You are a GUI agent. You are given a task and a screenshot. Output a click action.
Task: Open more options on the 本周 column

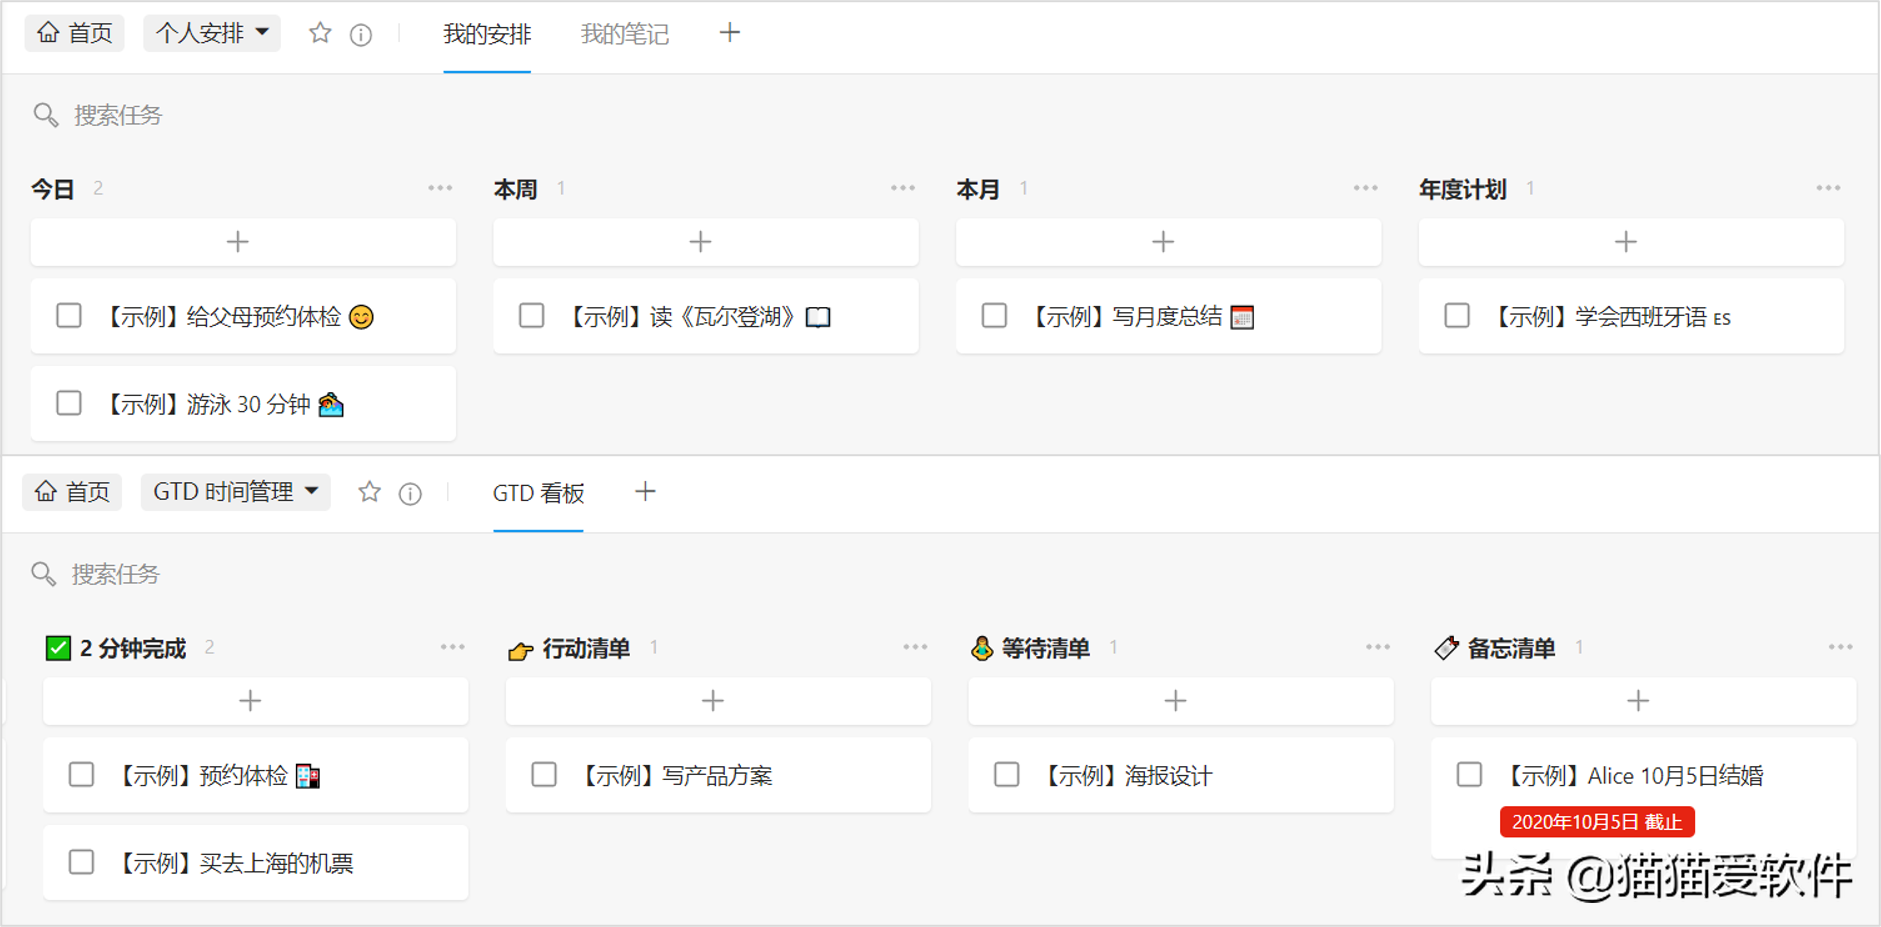point(902,187)
